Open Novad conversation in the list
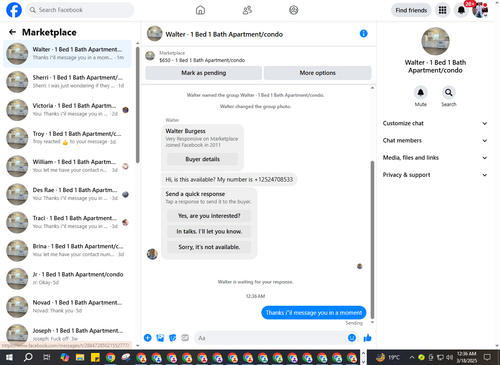Viewport: 500px width, 365px height. (67, 307)
